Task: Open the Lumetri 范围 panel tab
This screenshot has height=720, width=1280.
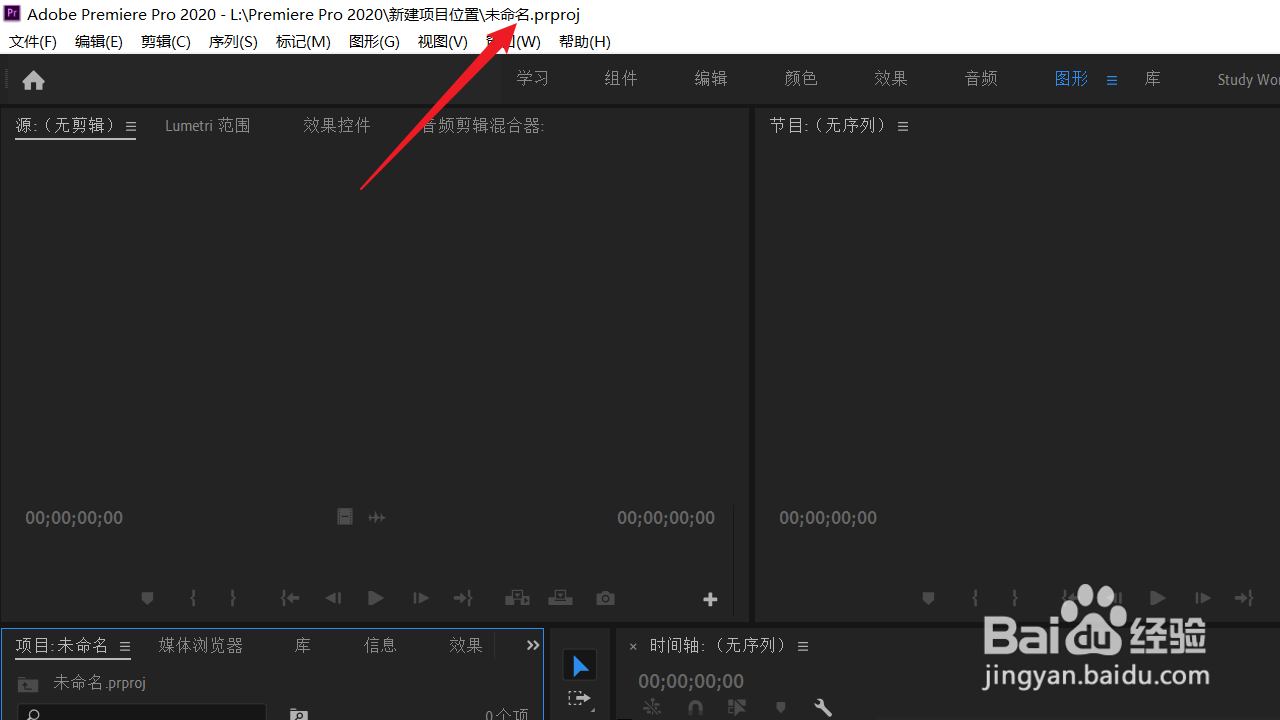Action: click(x=208, y=126)
